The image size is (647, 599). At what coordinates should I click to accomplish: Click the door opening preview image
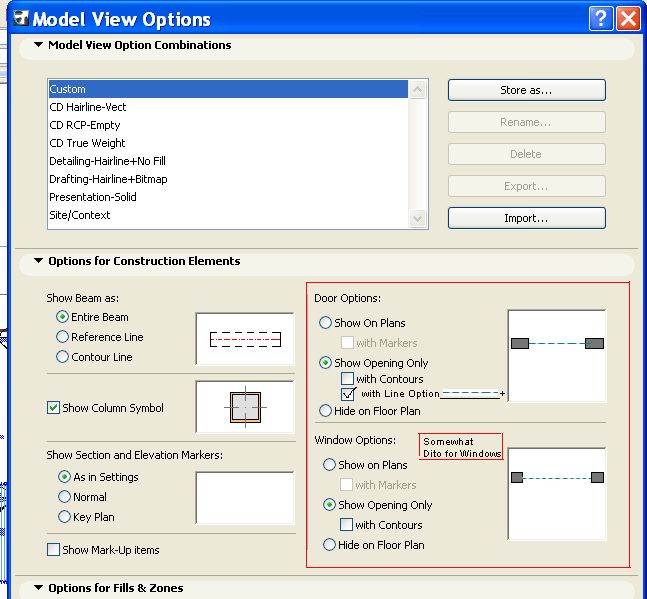click(557, 356)
